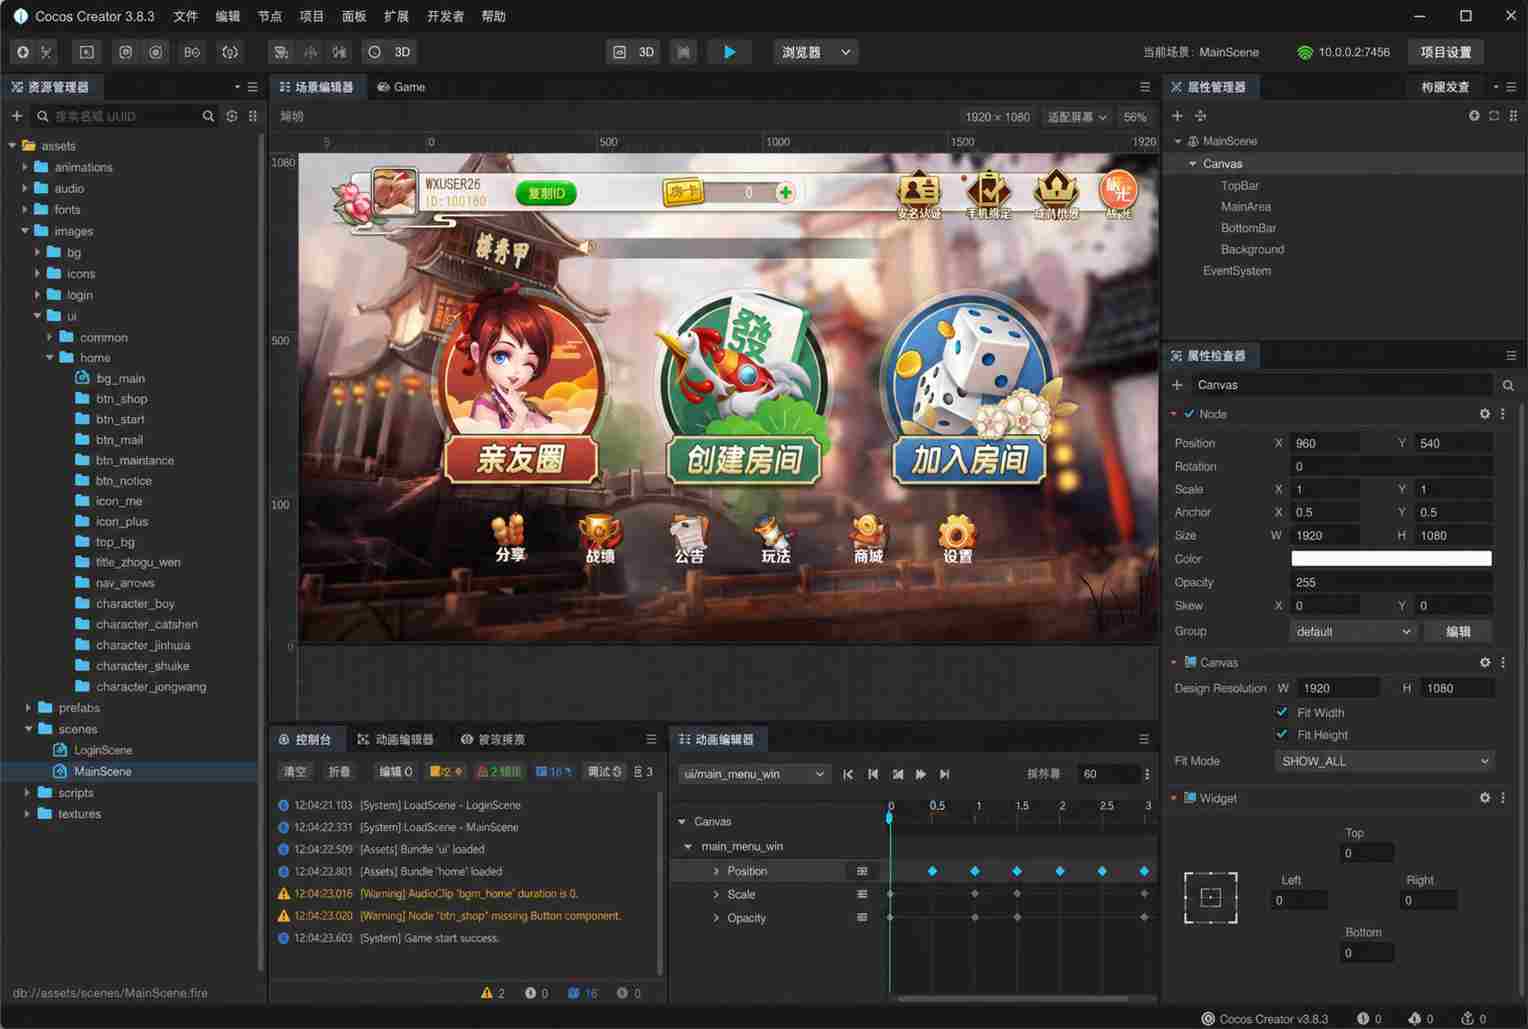This screenshot has height=1029, width=1528.
Task: Toggle error filter in console toolbar
Action: [x=499, y=771]
